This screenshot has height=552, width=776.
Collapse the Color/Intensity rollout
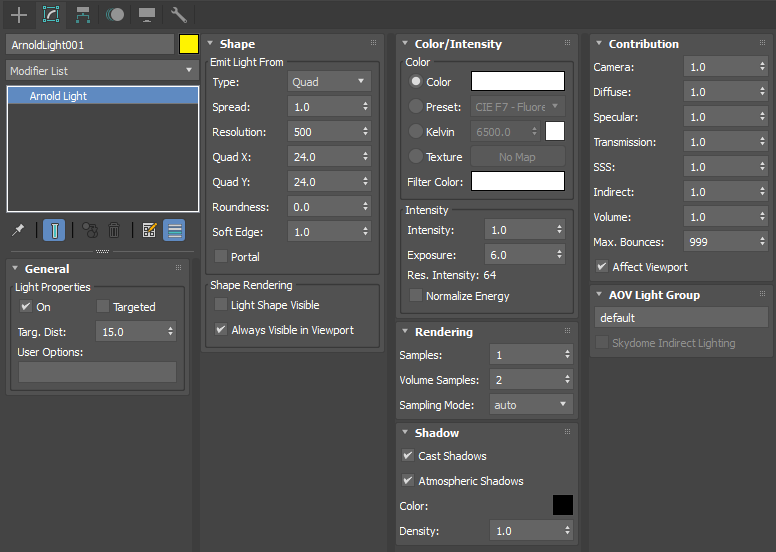pyautogui.click(x=405, y=44)
